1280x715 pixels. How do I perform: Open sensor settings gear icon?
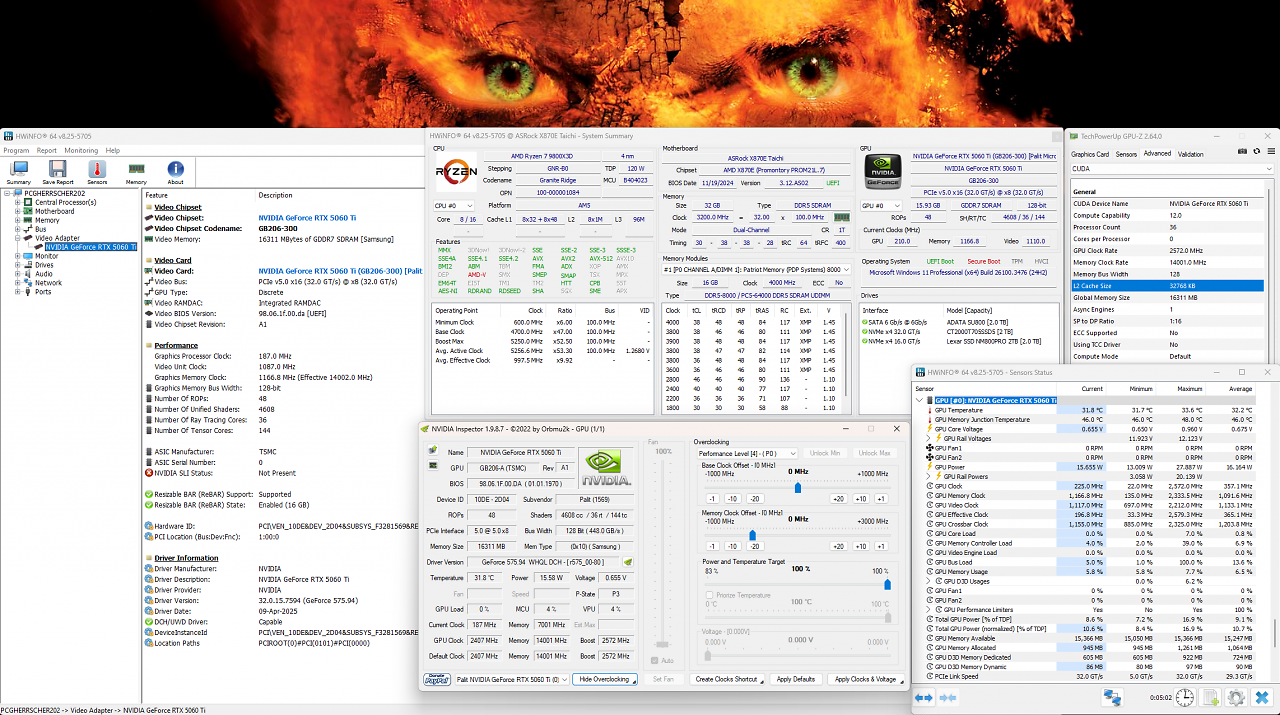pyautogui.click(x=1236, y=697)
